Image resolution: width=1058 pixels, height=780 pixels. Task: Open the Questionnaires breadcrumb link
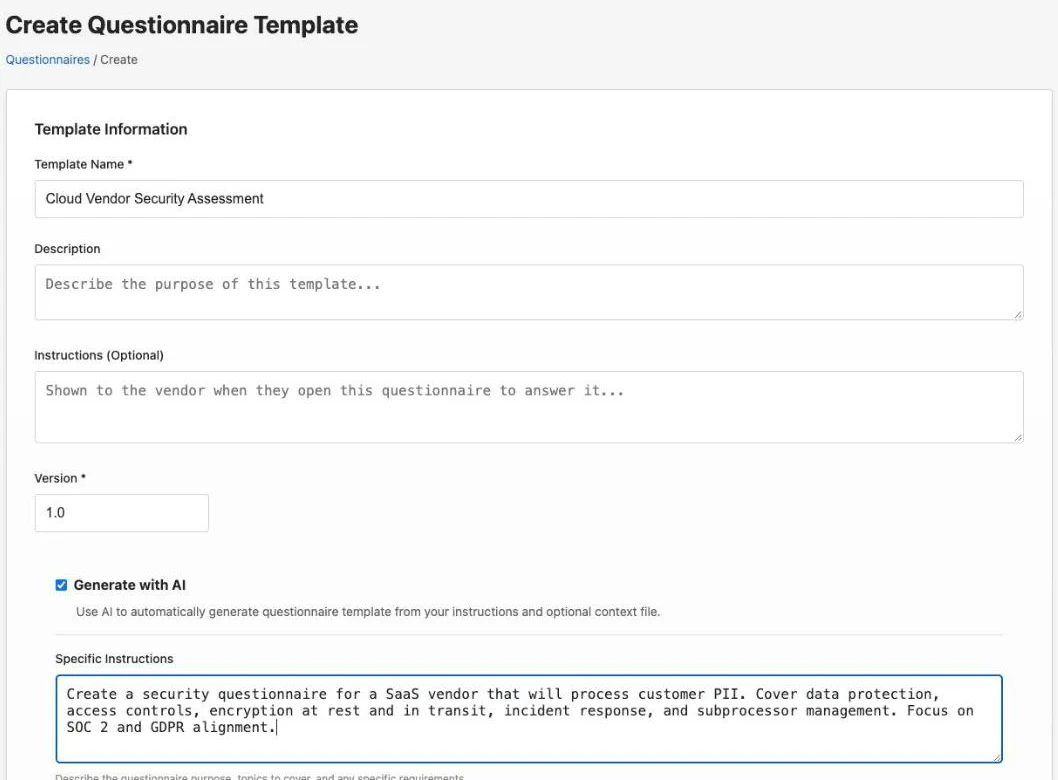pyautogui.click(x=47, y=59)
